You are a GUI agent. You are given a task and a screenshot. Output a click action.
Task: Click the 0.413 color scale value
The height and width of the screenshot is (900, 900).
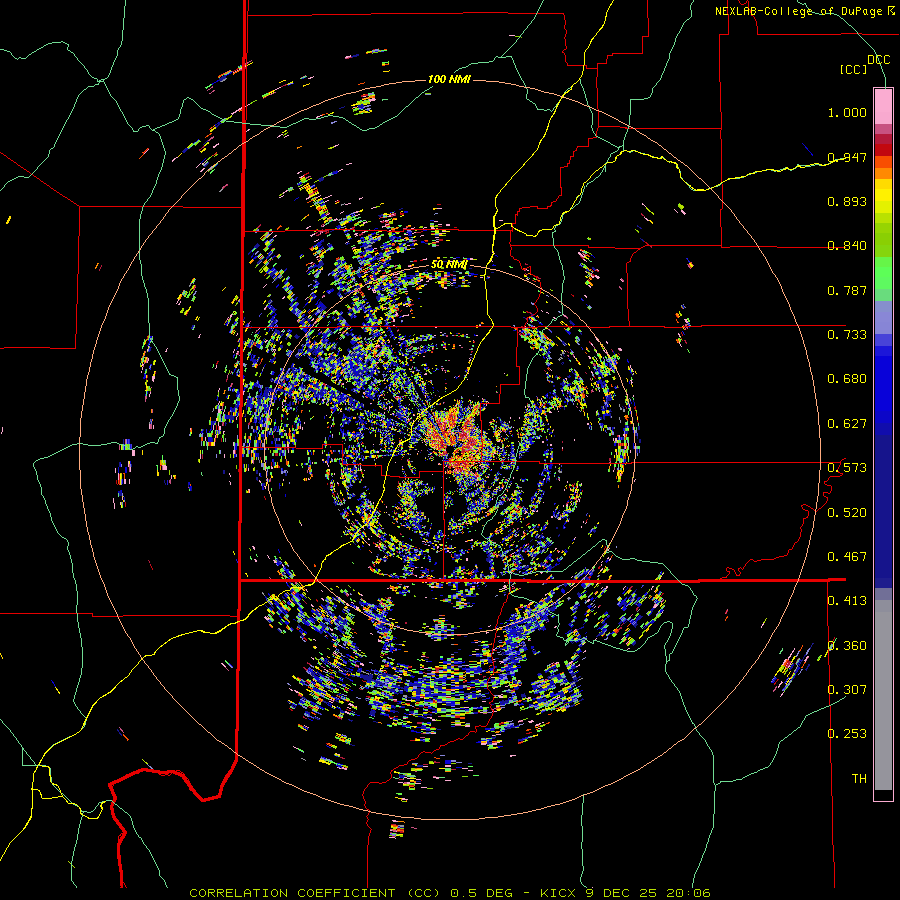click(847, 601)
